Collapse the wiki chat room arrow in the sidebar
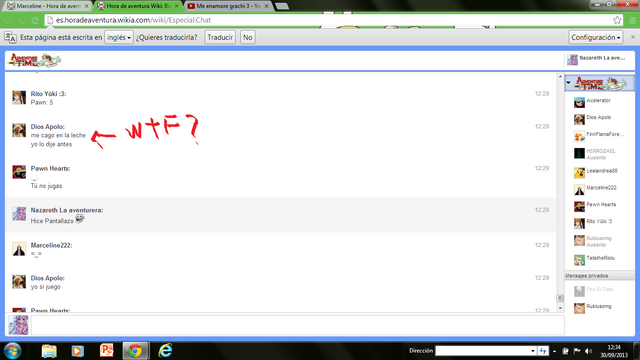 569,83
